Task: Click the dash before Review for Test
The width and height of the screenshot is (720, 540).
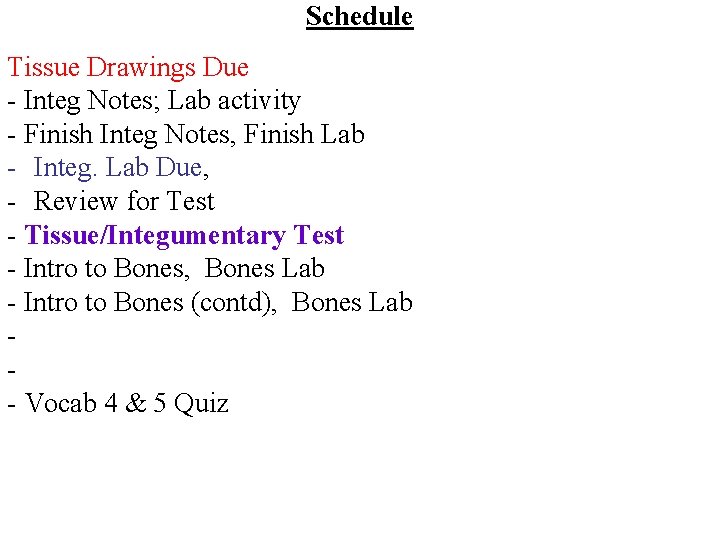Action: click(11, 203)
